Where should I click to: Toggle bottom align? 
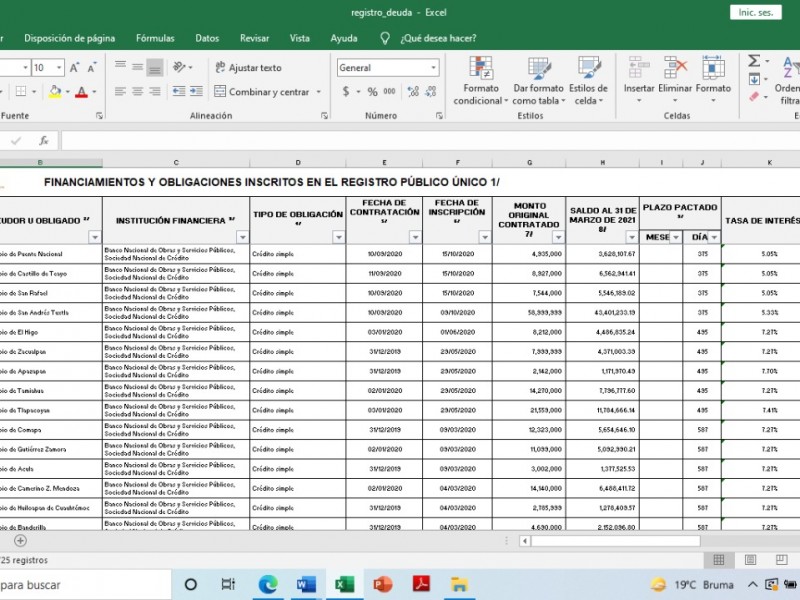pyautogui.click(x=155, y=67)
